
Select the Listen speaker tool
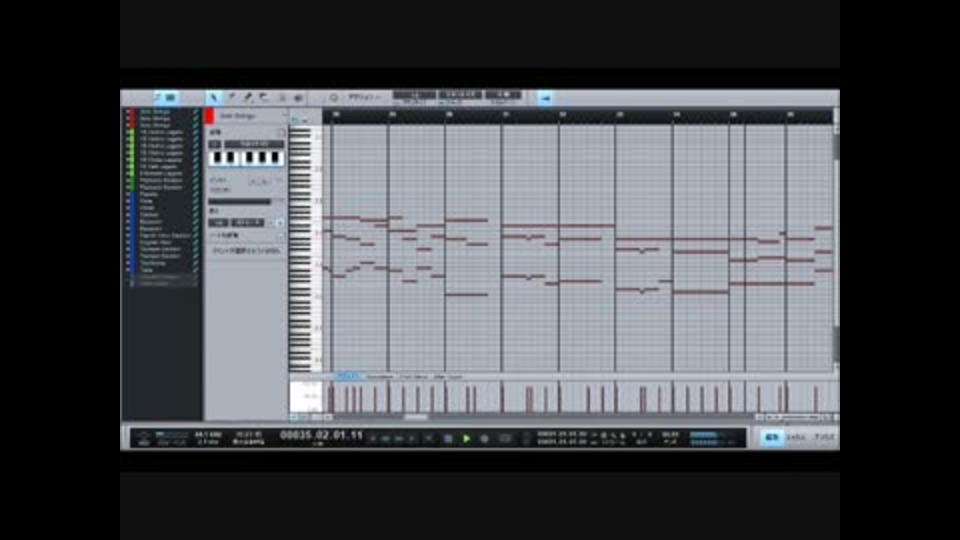[x=298, y=97]
